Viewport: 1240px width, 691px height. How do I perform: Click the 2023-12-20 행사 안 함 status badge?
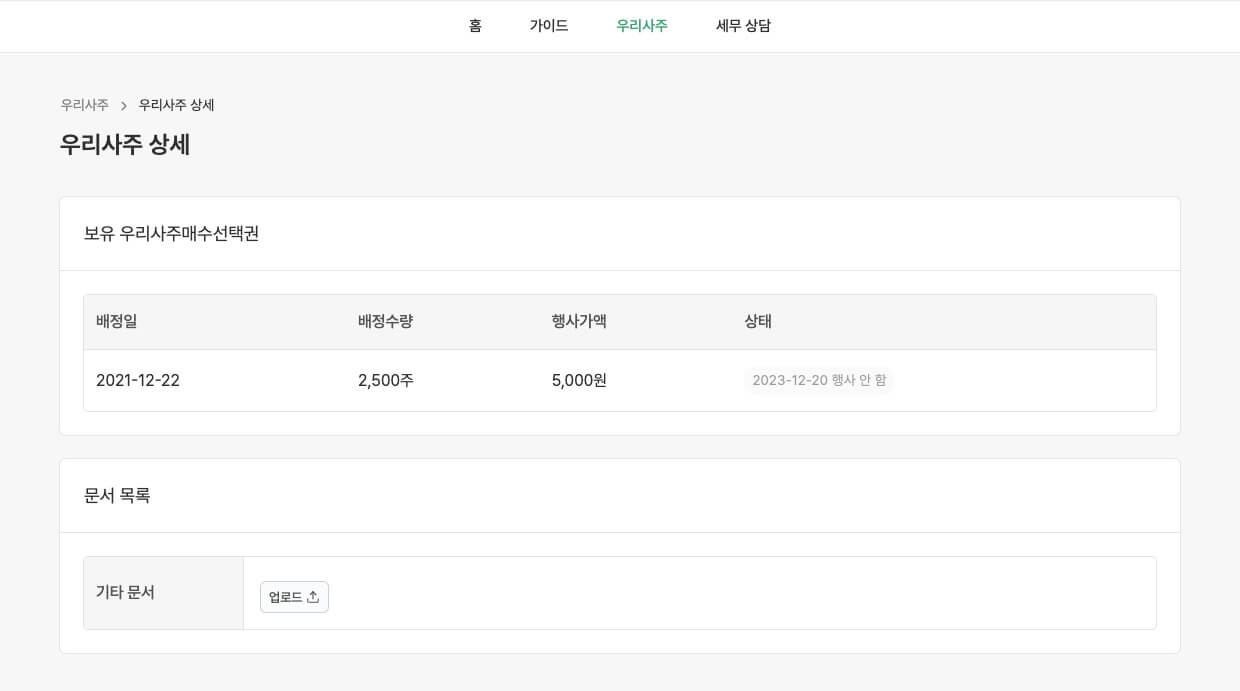819,380
